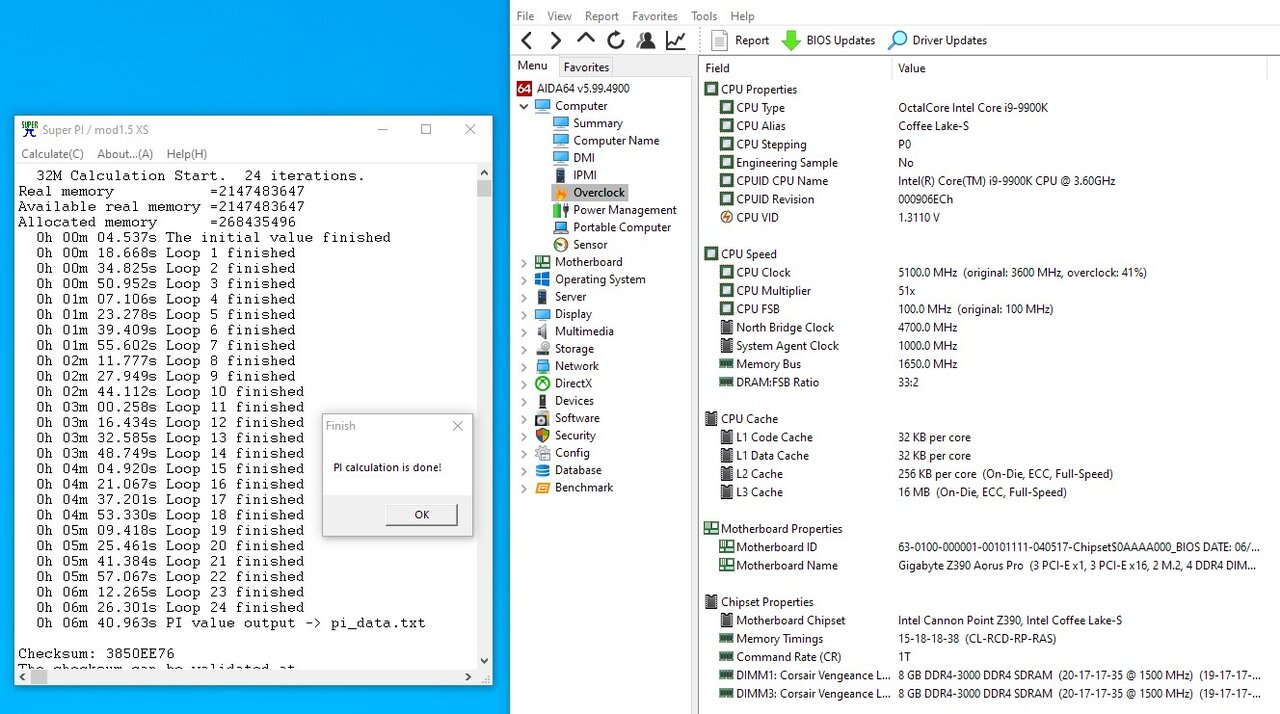Click the Config icon in the tree
Image resolution: width=1280 pixels, height=714 pixels.
pyautogui.click(x=543, y=453)
